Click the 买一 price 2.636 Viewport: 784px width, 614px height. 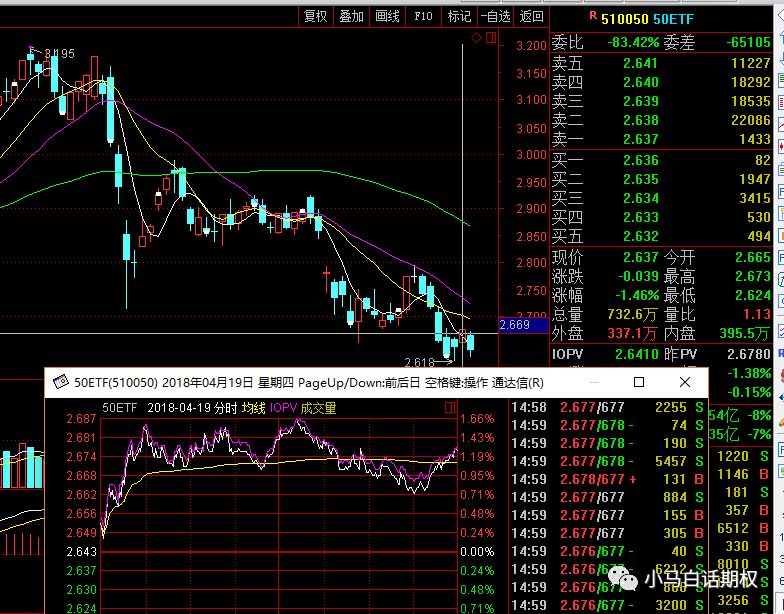640,160
